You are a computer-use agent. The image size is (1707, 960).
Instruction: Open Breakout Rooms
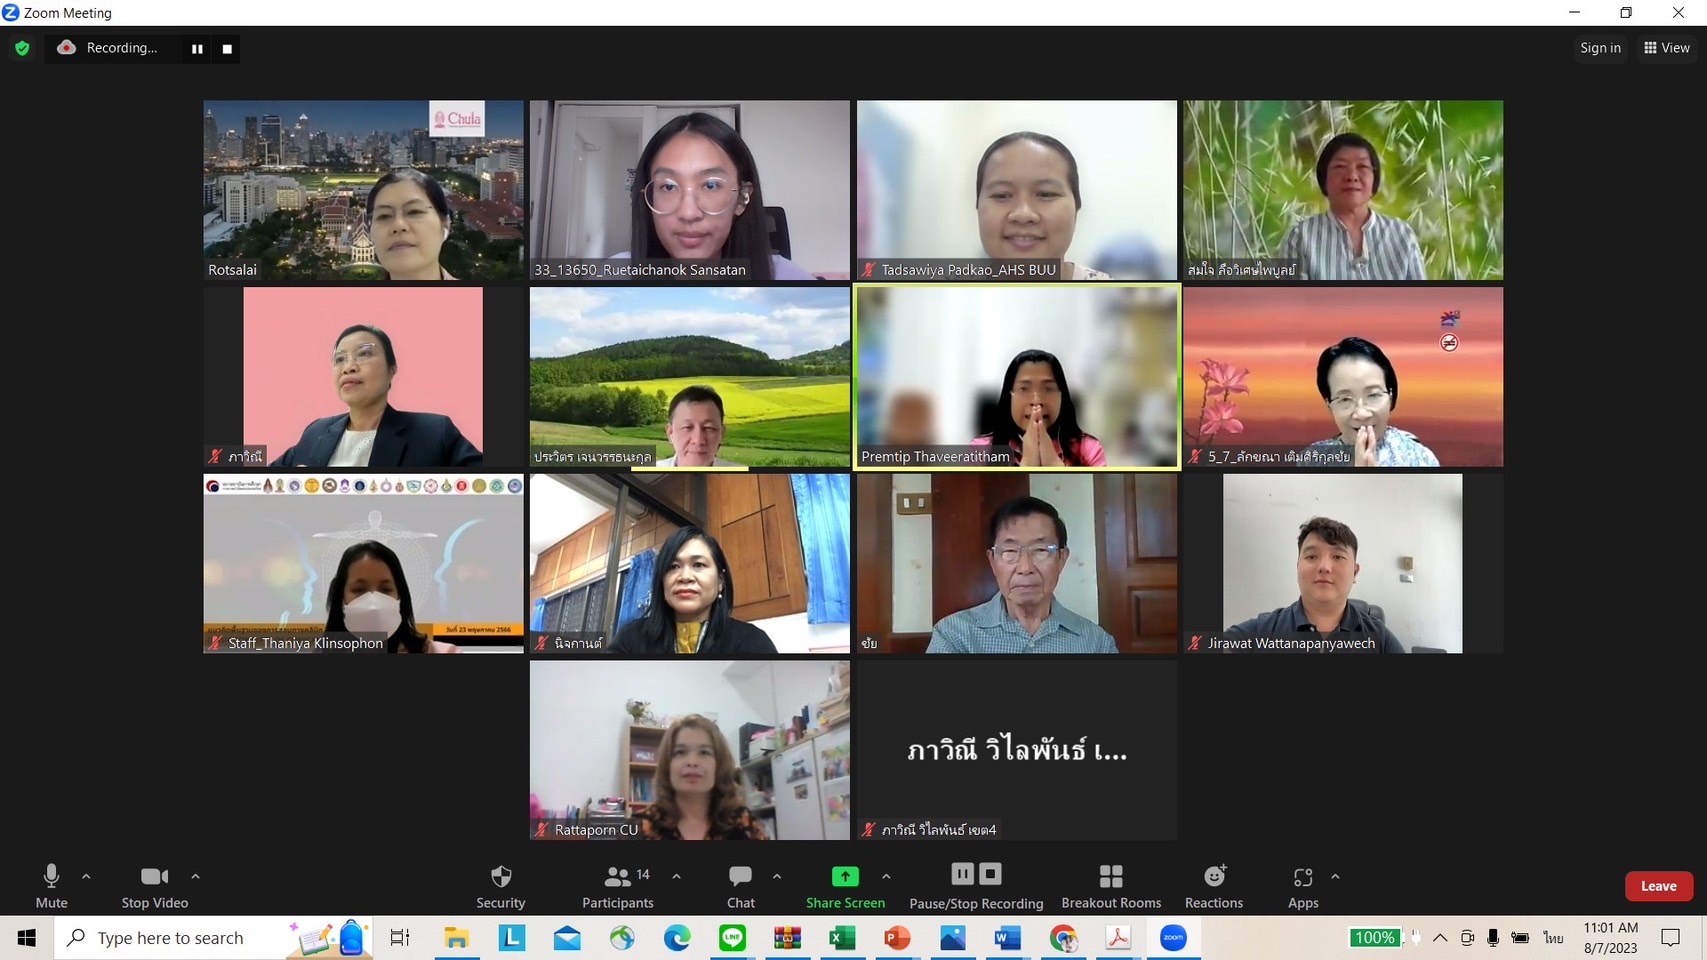click(1111, 885)
